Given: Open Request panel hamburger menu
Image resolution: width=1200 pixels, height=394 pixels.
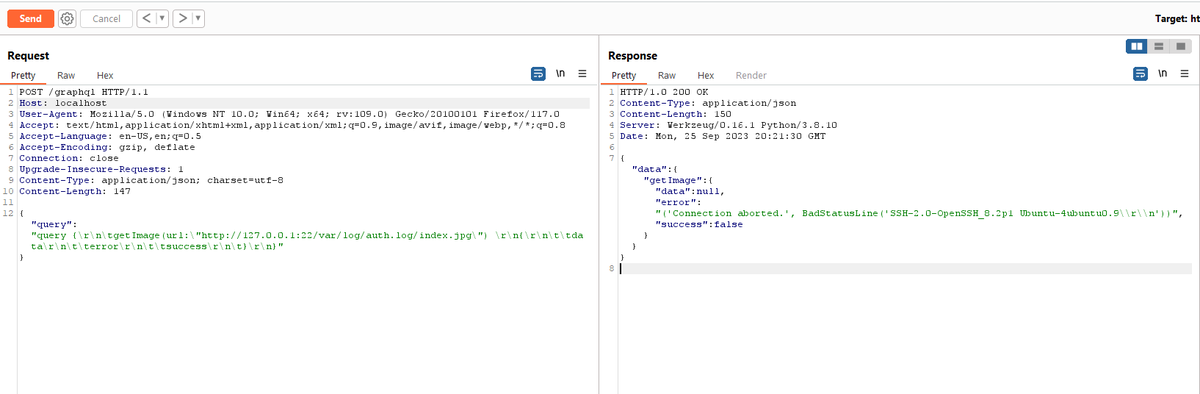Looking at the screenshot, I should (582, 74).
